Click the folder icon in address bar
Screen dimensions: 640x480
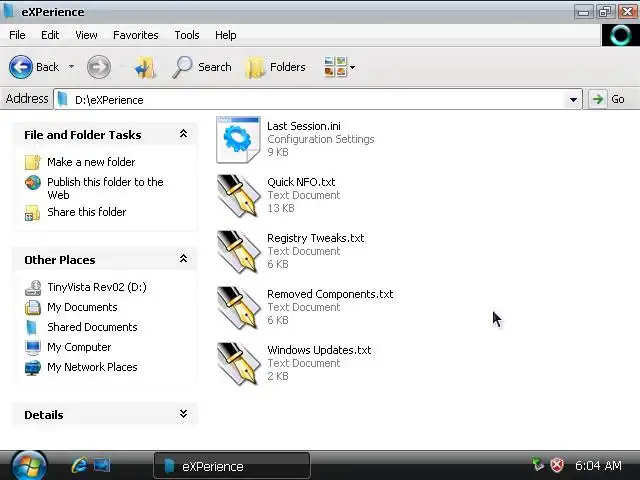pyautogui.click(x=62, y=99)
